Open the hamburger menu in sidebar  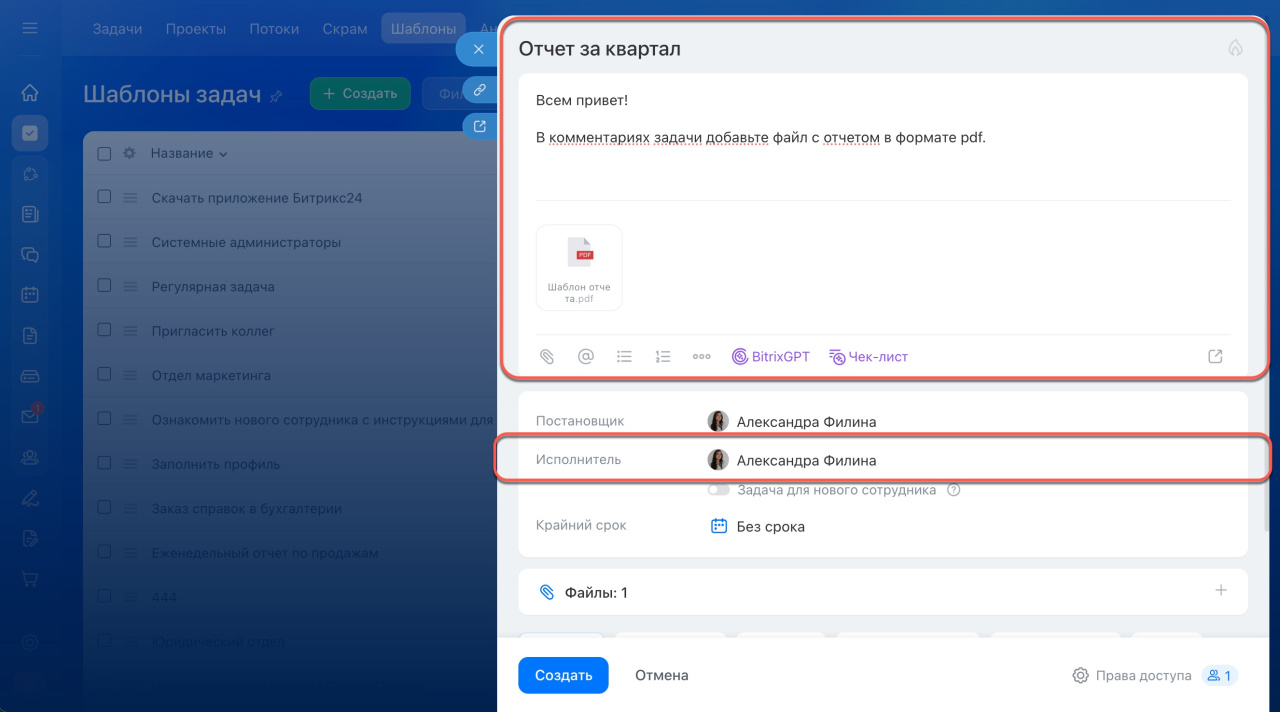tap(30, 28)
